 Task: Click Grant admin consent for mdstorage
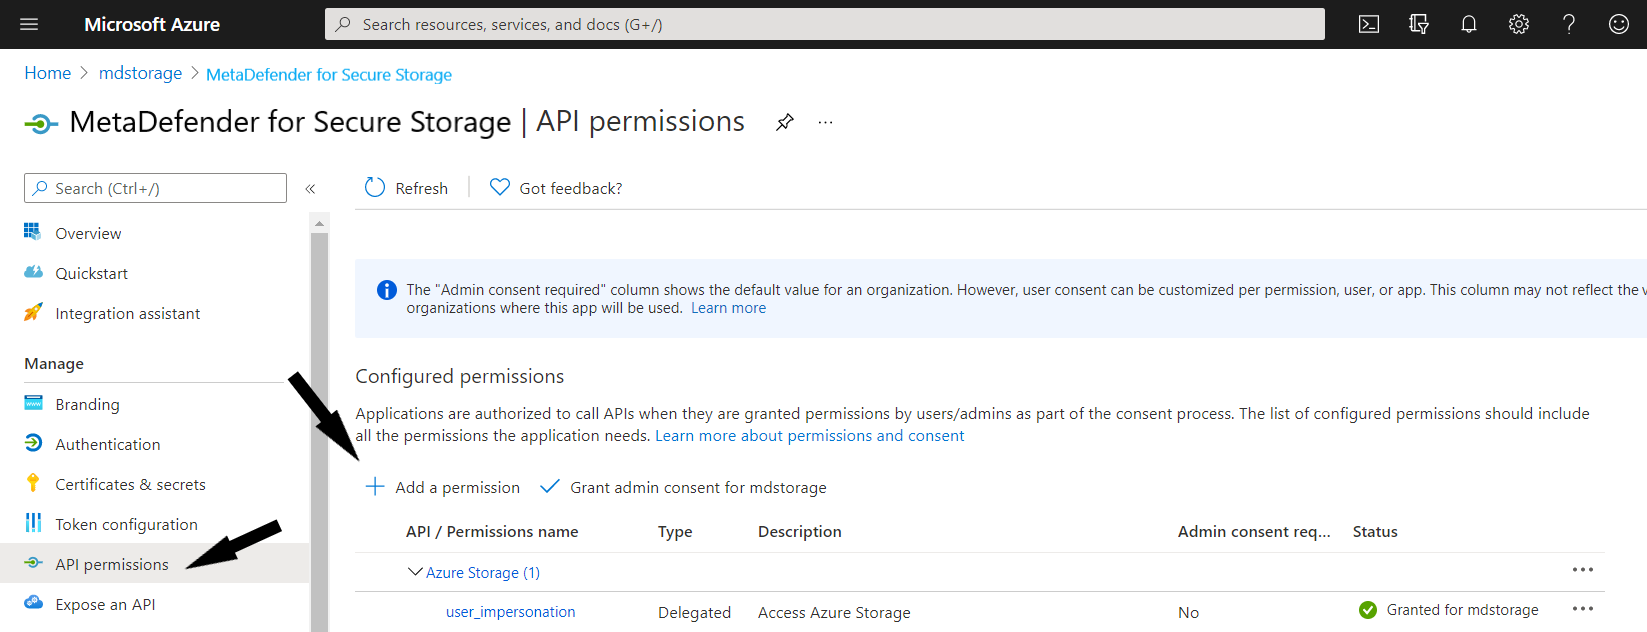pyautogui.click(x=683, y=487)
